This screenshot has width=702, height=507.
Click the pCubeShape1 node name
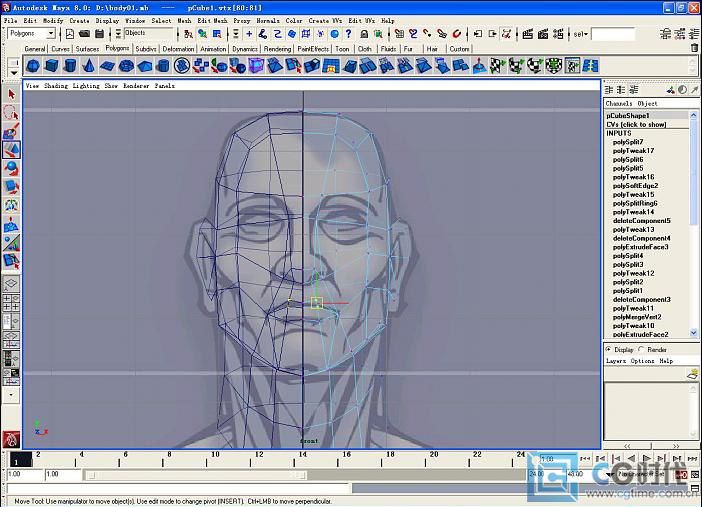628,116
